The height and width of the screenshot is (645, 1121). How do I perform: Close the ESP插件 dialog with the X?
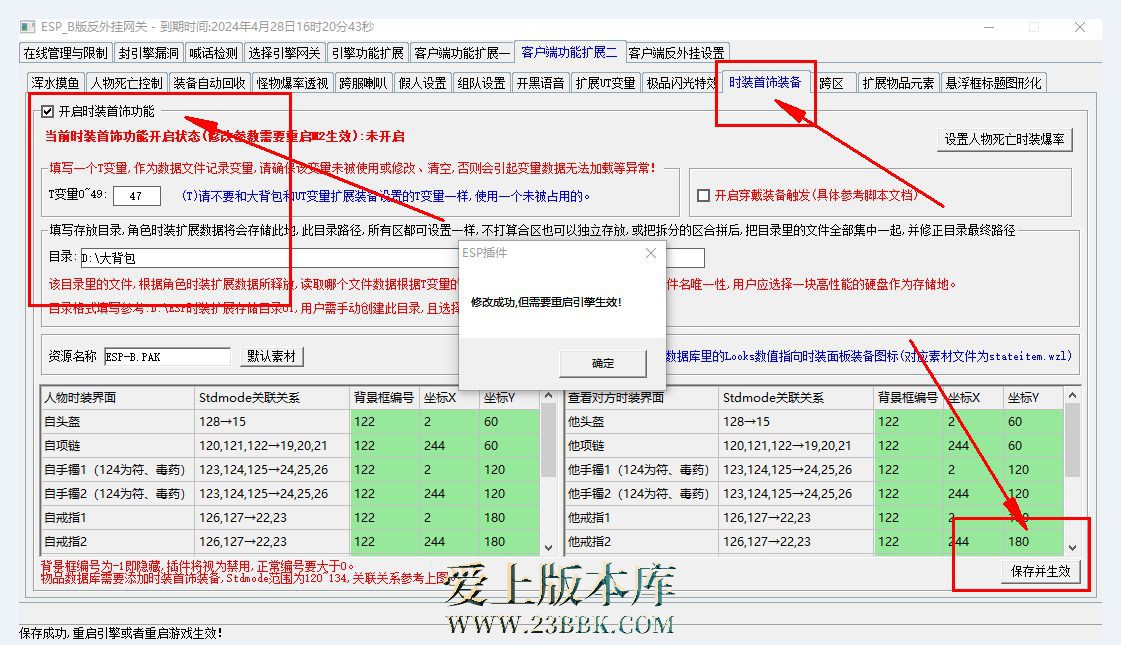click(651, 253)
